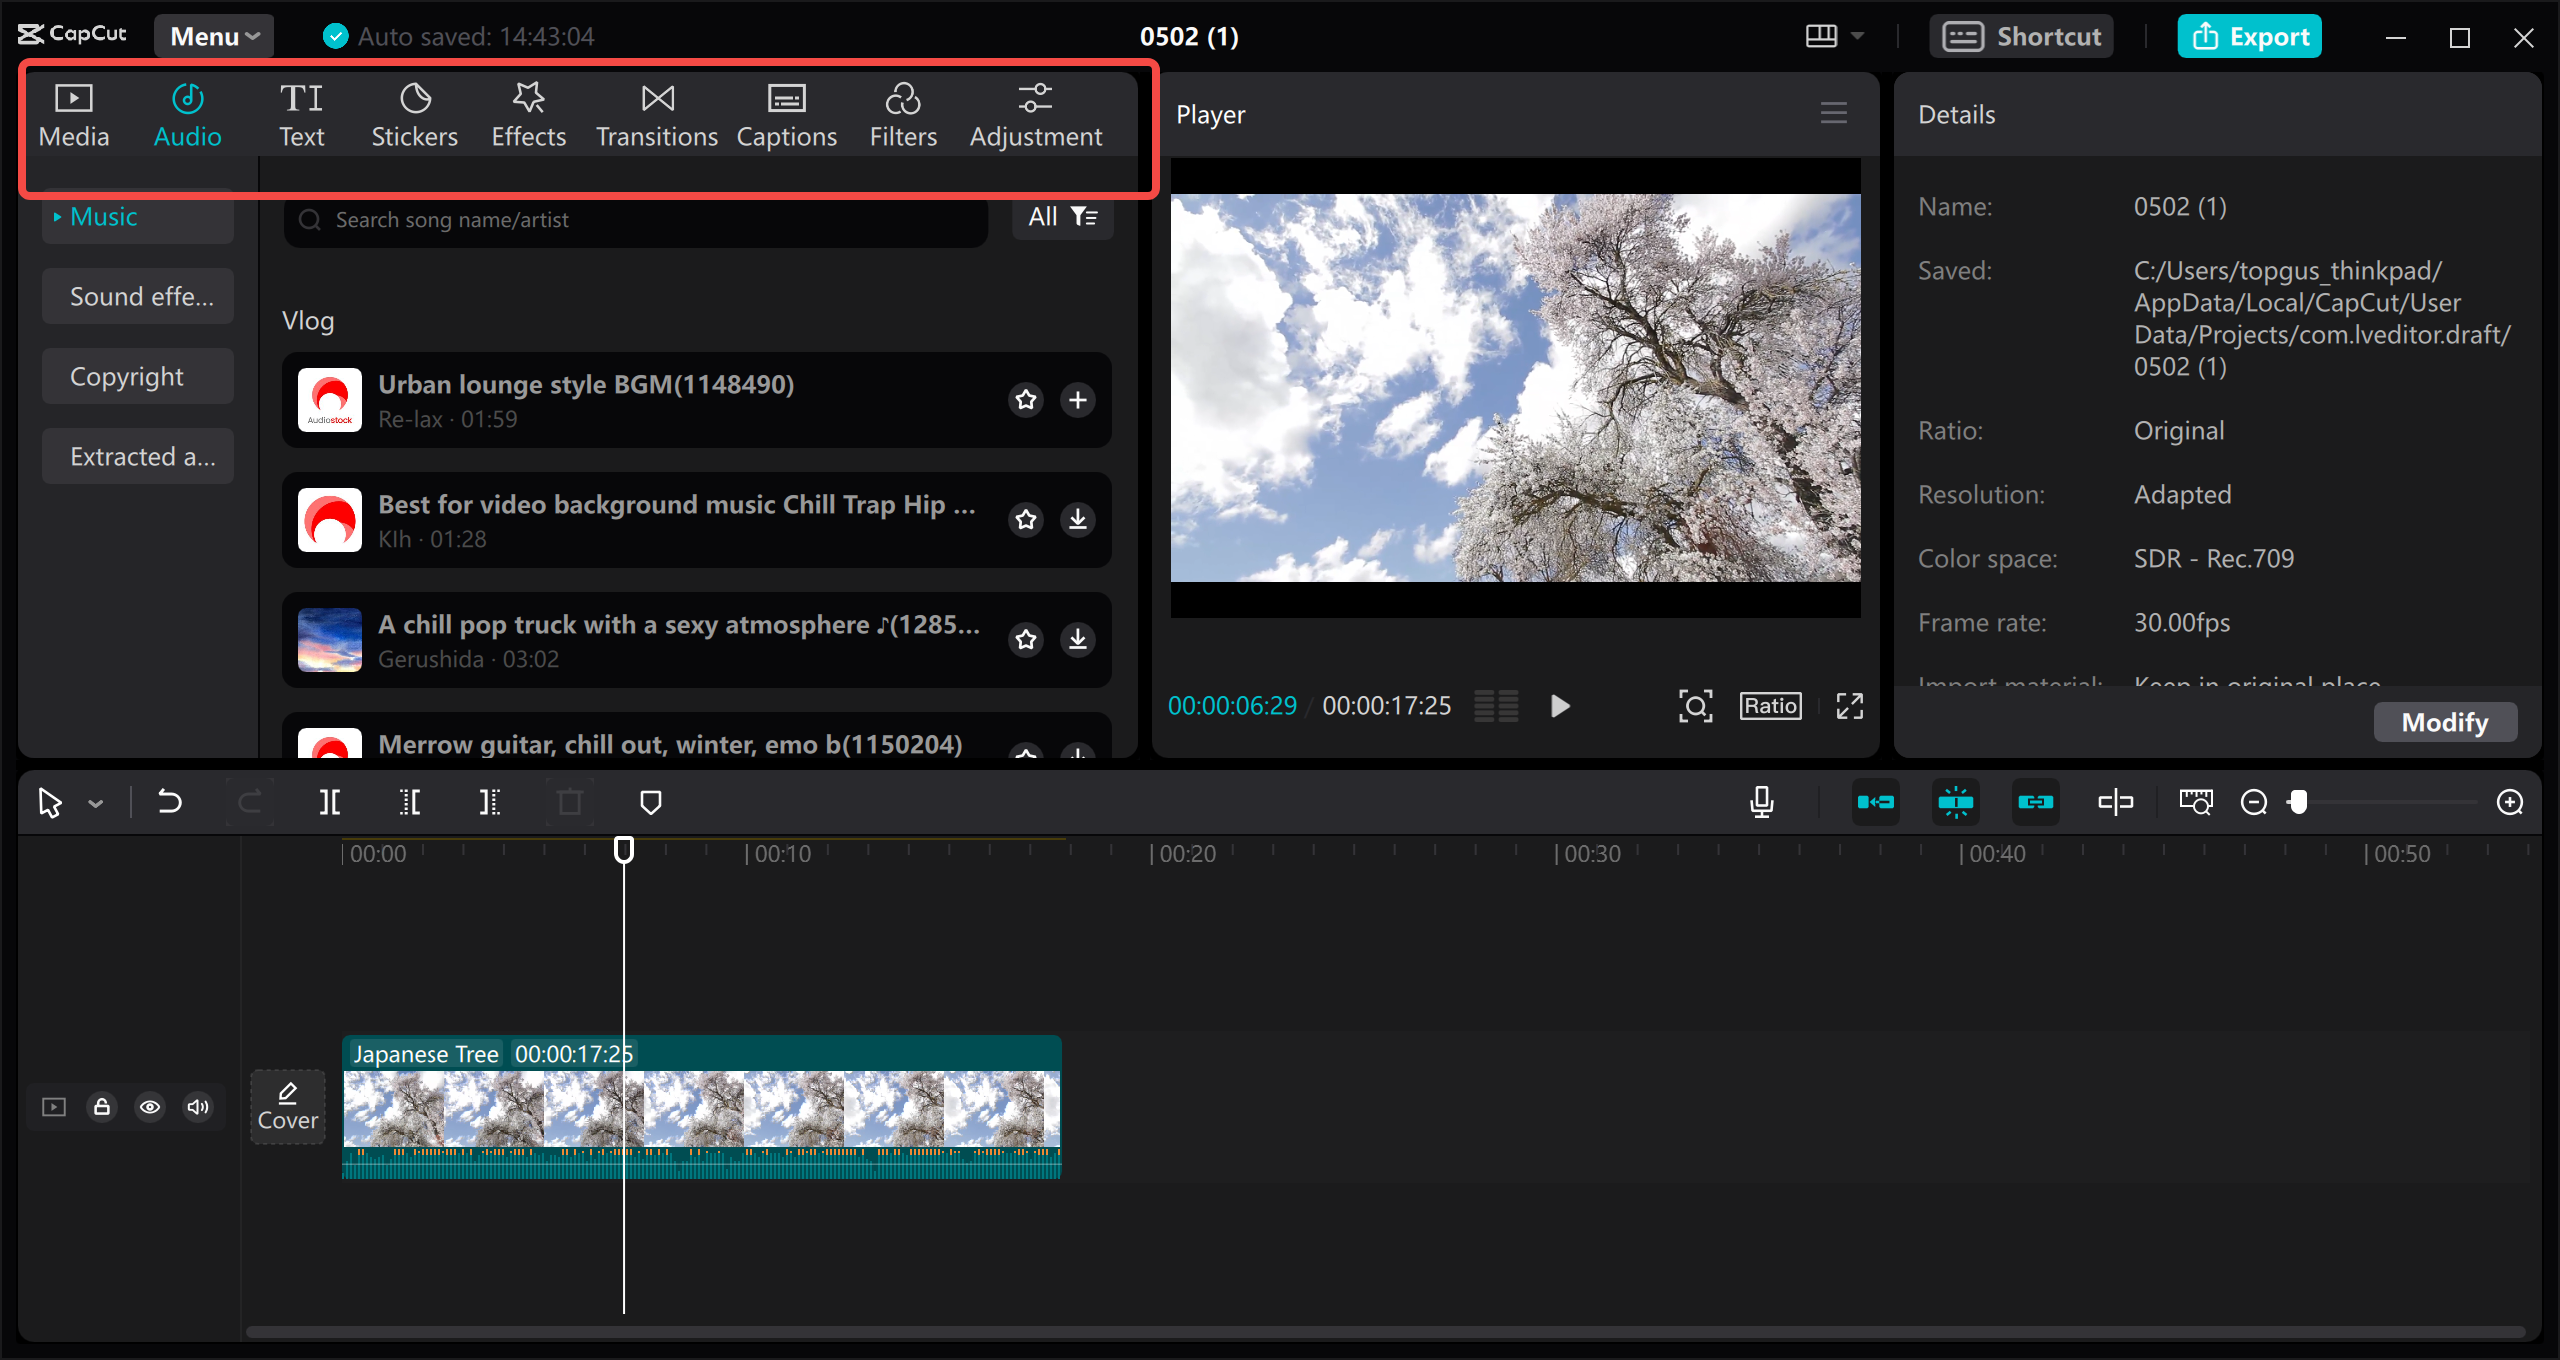The width and height of the screenshot is (2560, 1360).
Task: Open the Adjustment panel
Action: 1036,112
